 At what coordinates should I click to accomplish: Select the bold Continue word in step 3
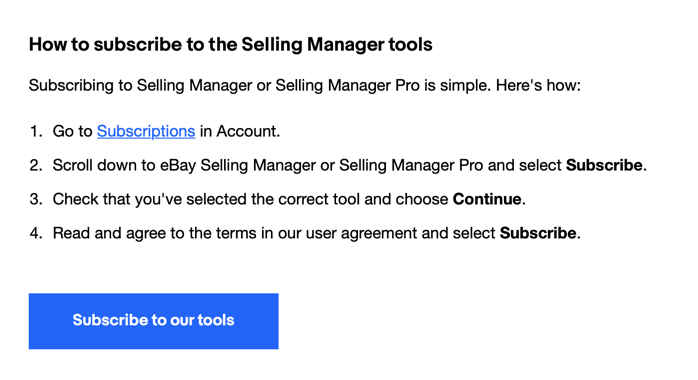(487, 199)
